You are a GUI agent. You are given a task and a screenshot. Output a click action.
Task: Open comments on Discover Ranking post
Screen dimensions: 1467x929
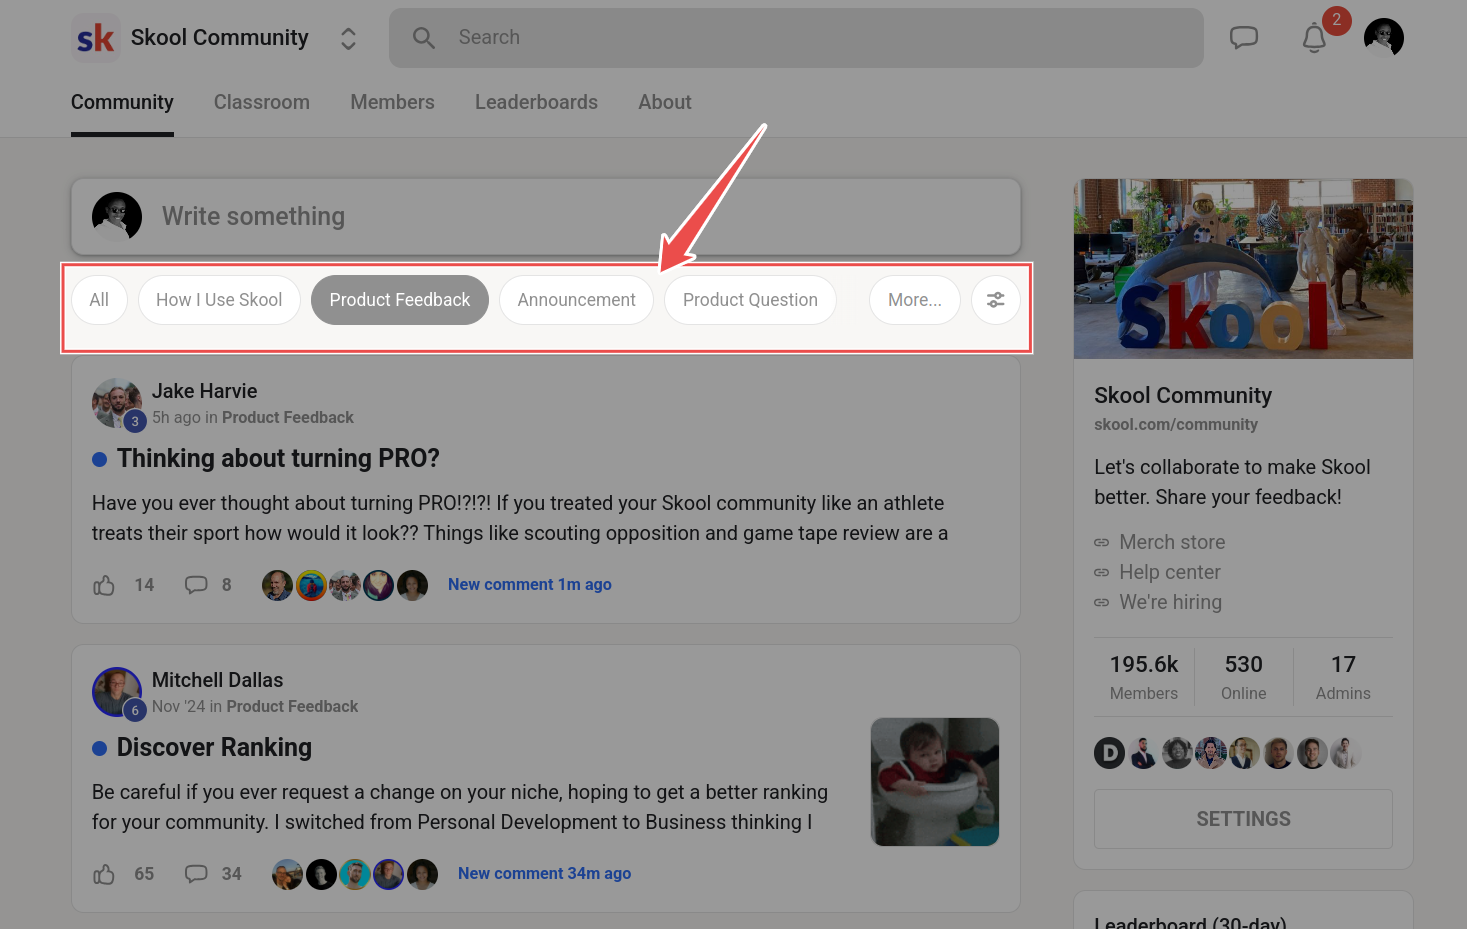click(x=196, y=874)
